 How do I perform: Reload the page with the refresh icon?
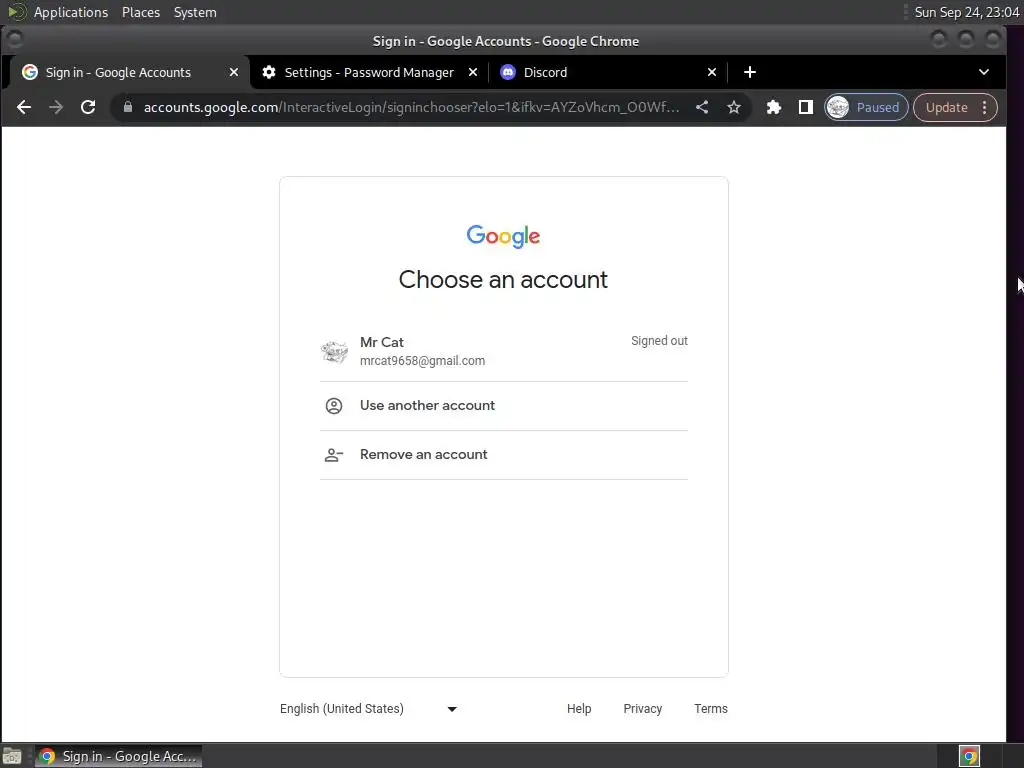coord(88,107)
